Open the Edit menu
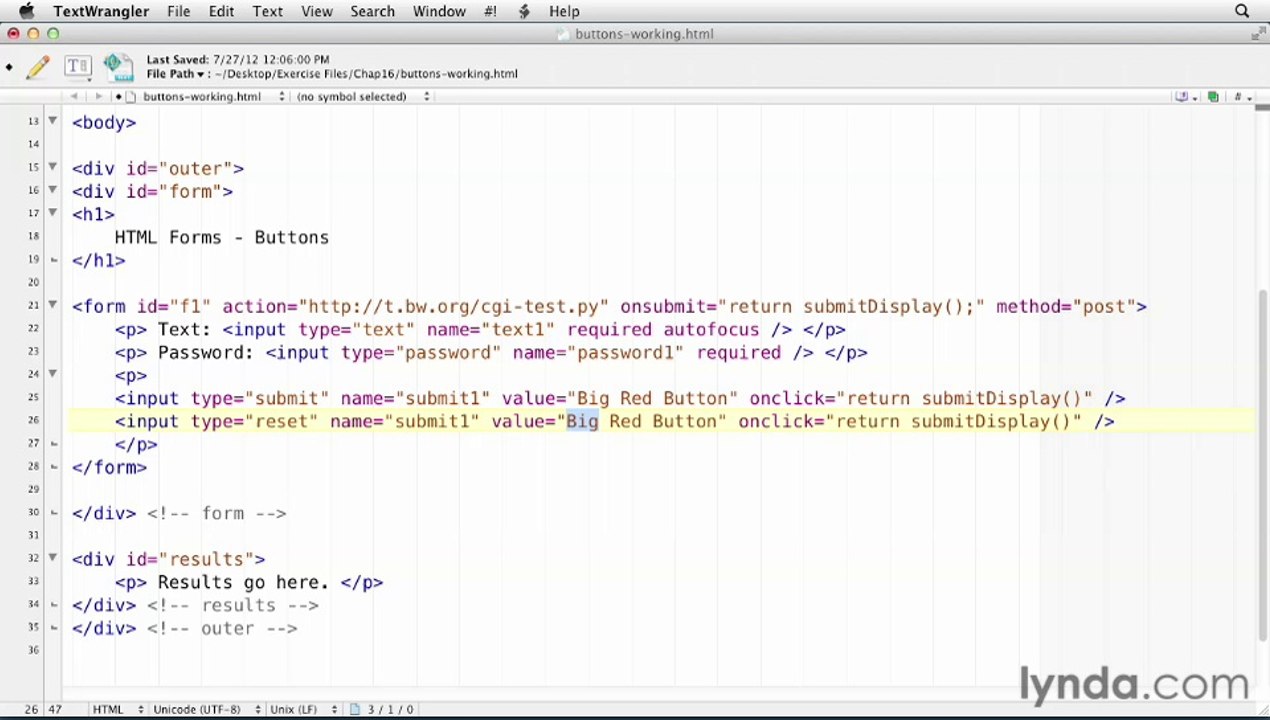This screenshot has height=720, width=1270. pyautogui.click(x=221, y=11)
